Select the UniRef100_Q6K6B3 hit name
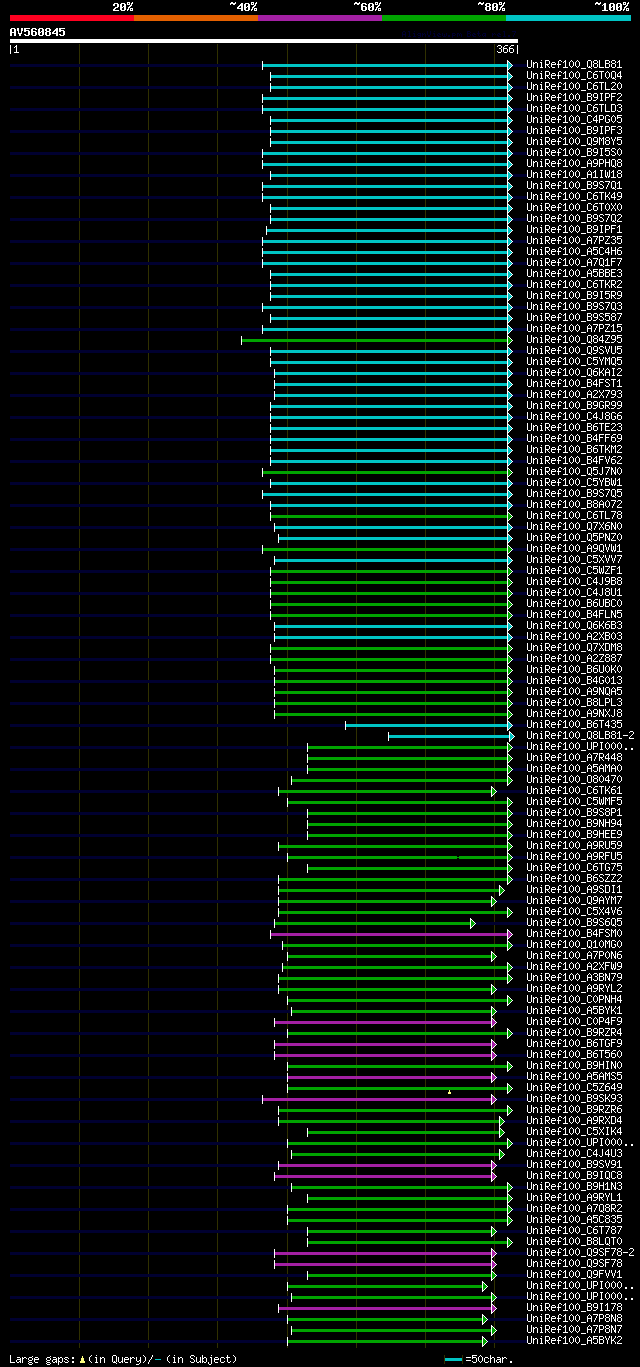 574,626
